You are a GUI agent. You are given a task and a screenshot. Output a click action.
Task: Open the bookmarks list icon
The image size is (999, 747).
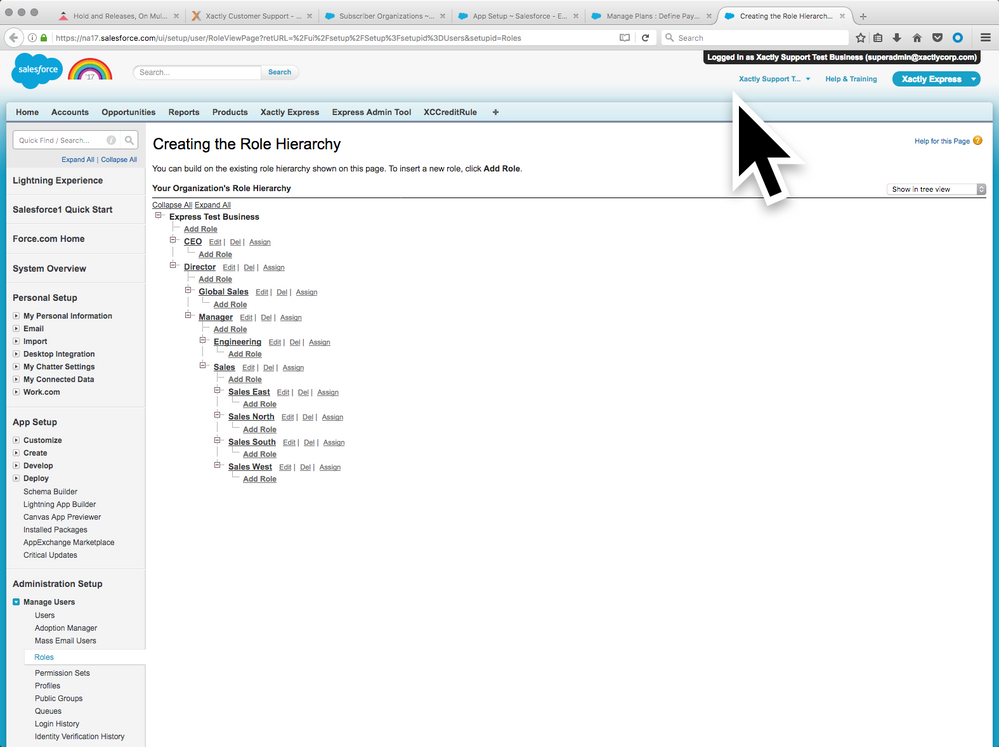coord(878,38)
